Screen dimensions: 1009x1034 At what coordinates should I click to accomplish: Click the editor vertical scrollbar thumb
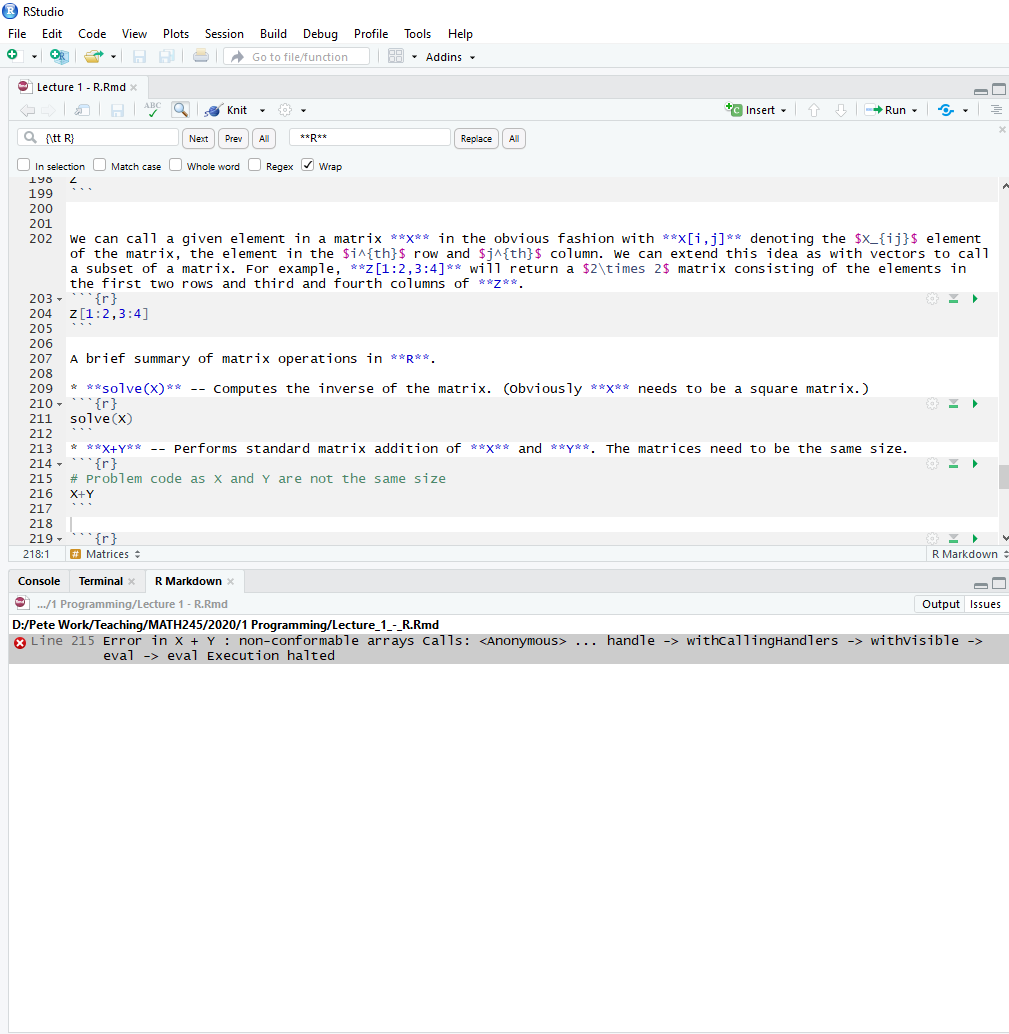click(1003, 477)
